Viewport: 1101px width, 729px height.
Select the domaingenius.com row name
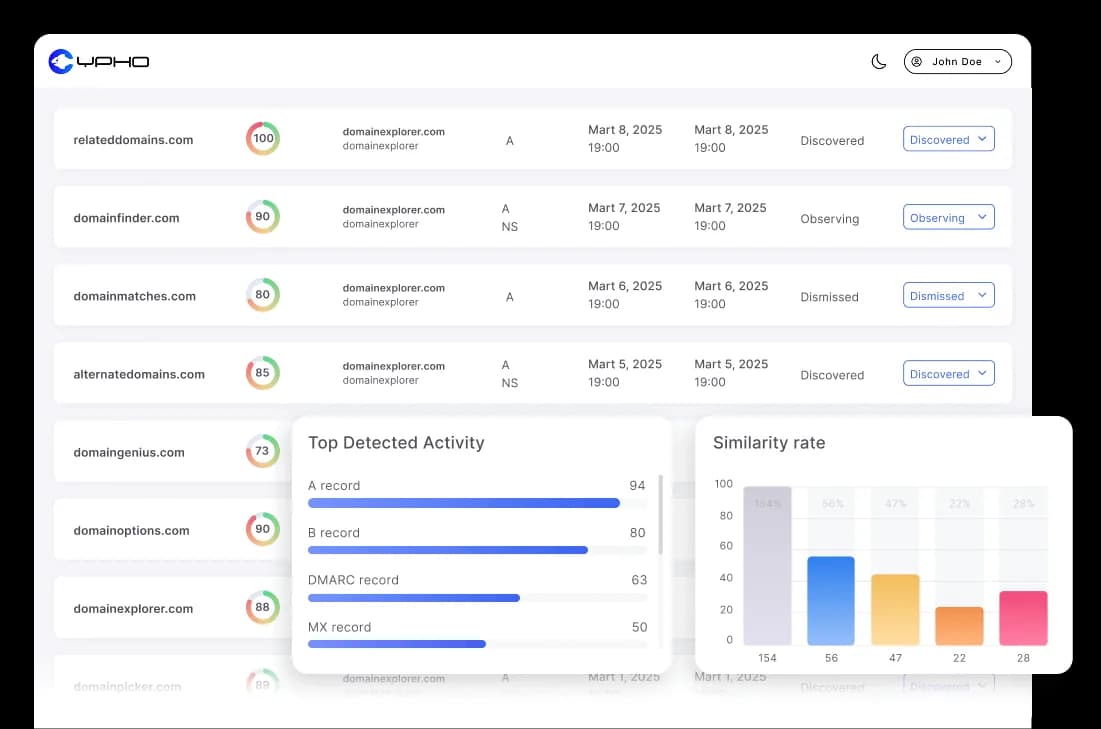point(129,452)
